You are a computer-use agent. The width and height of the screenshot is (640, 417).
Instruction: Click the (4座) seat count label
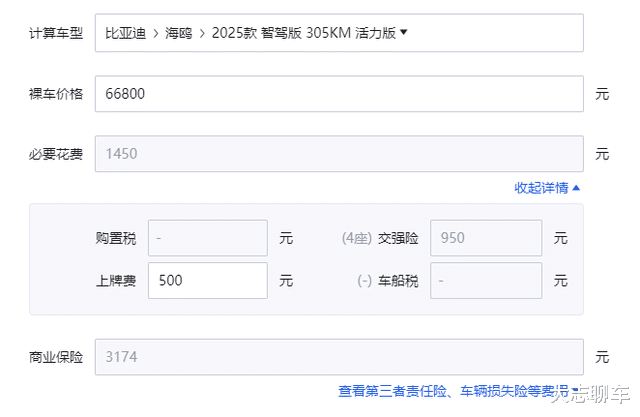tap(356, 239)
